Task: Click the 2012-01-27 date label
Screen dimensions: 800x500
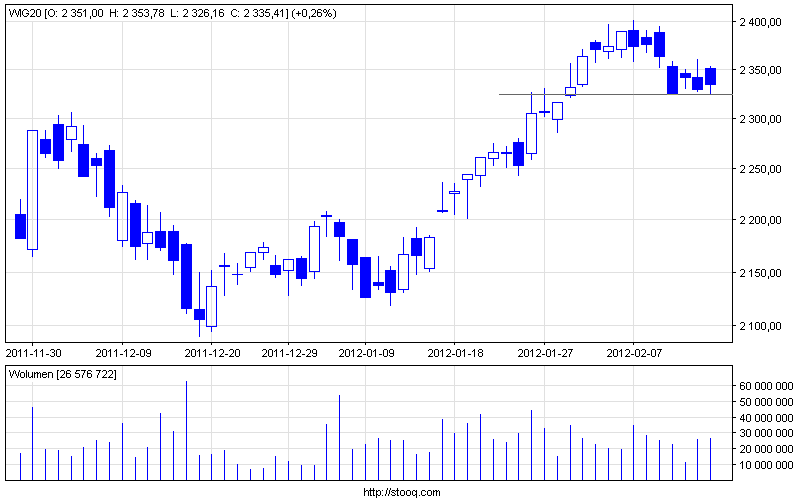Action: click(545, 353)
